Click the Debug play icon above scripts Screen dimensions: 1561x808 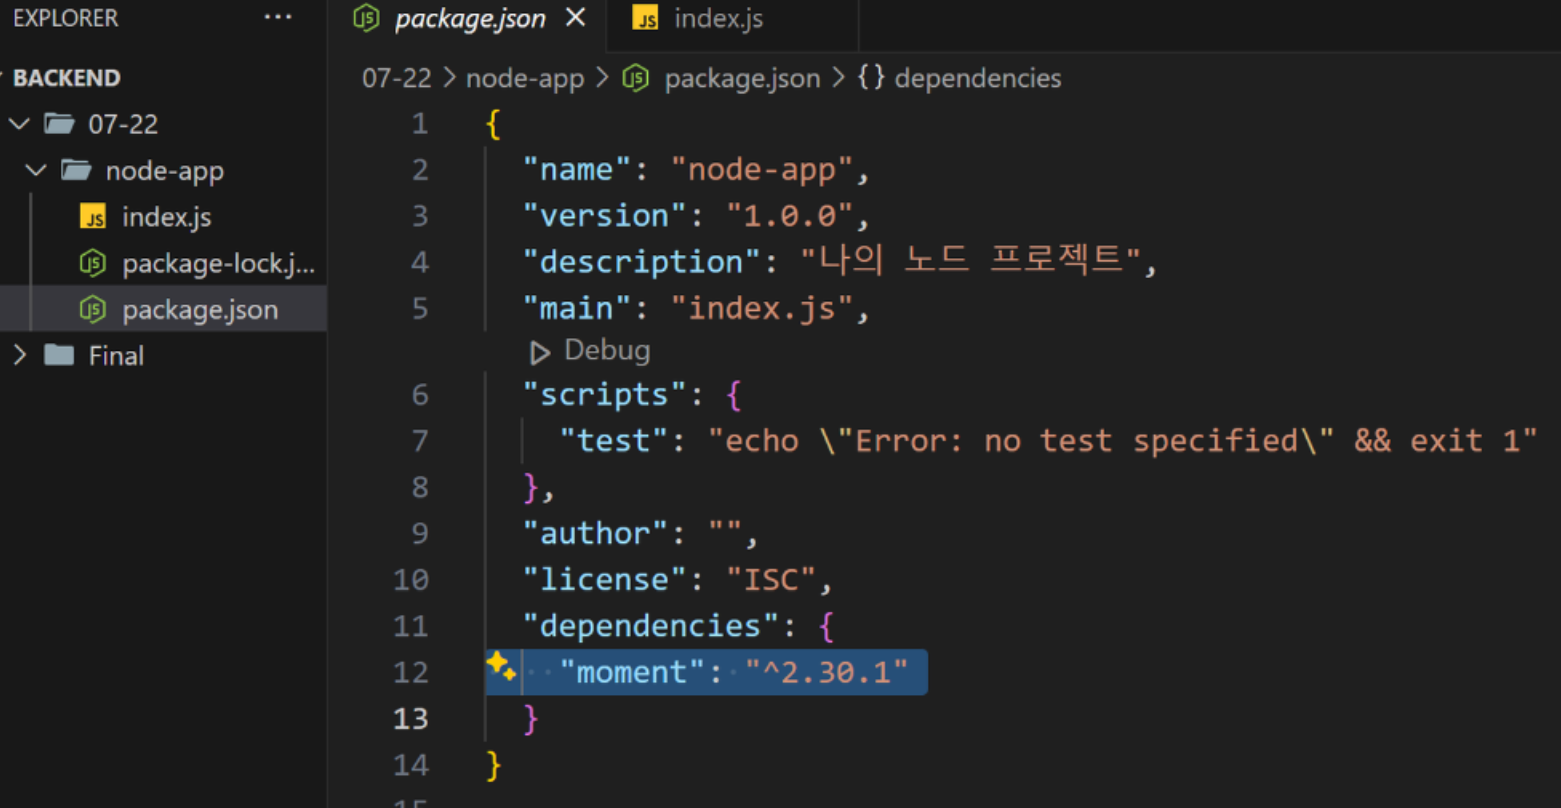540,351
